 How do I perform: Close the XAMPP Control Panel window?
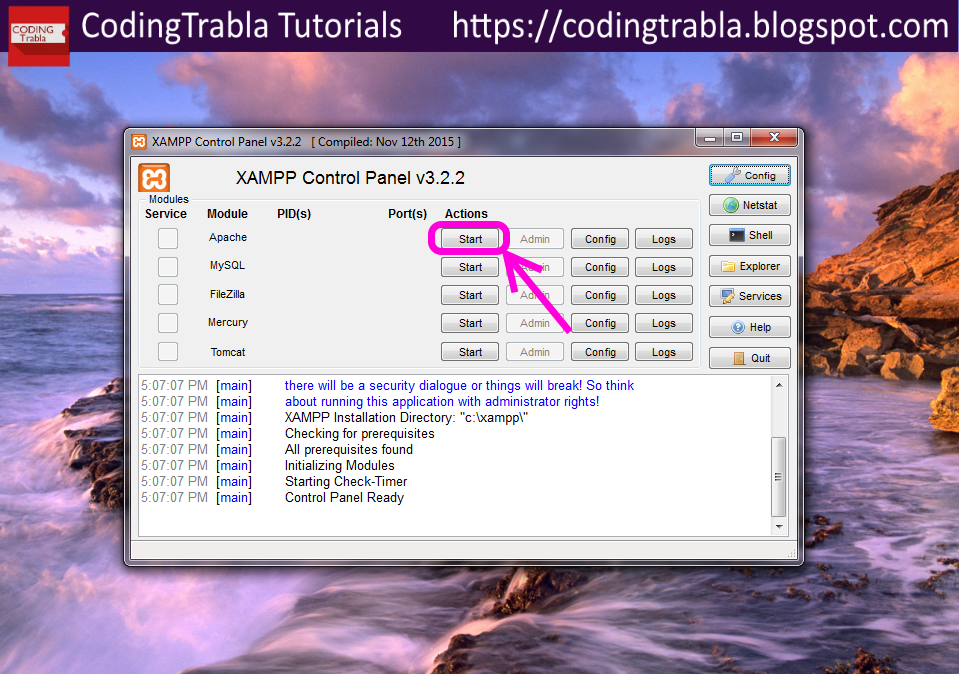(x=774, y=138)
